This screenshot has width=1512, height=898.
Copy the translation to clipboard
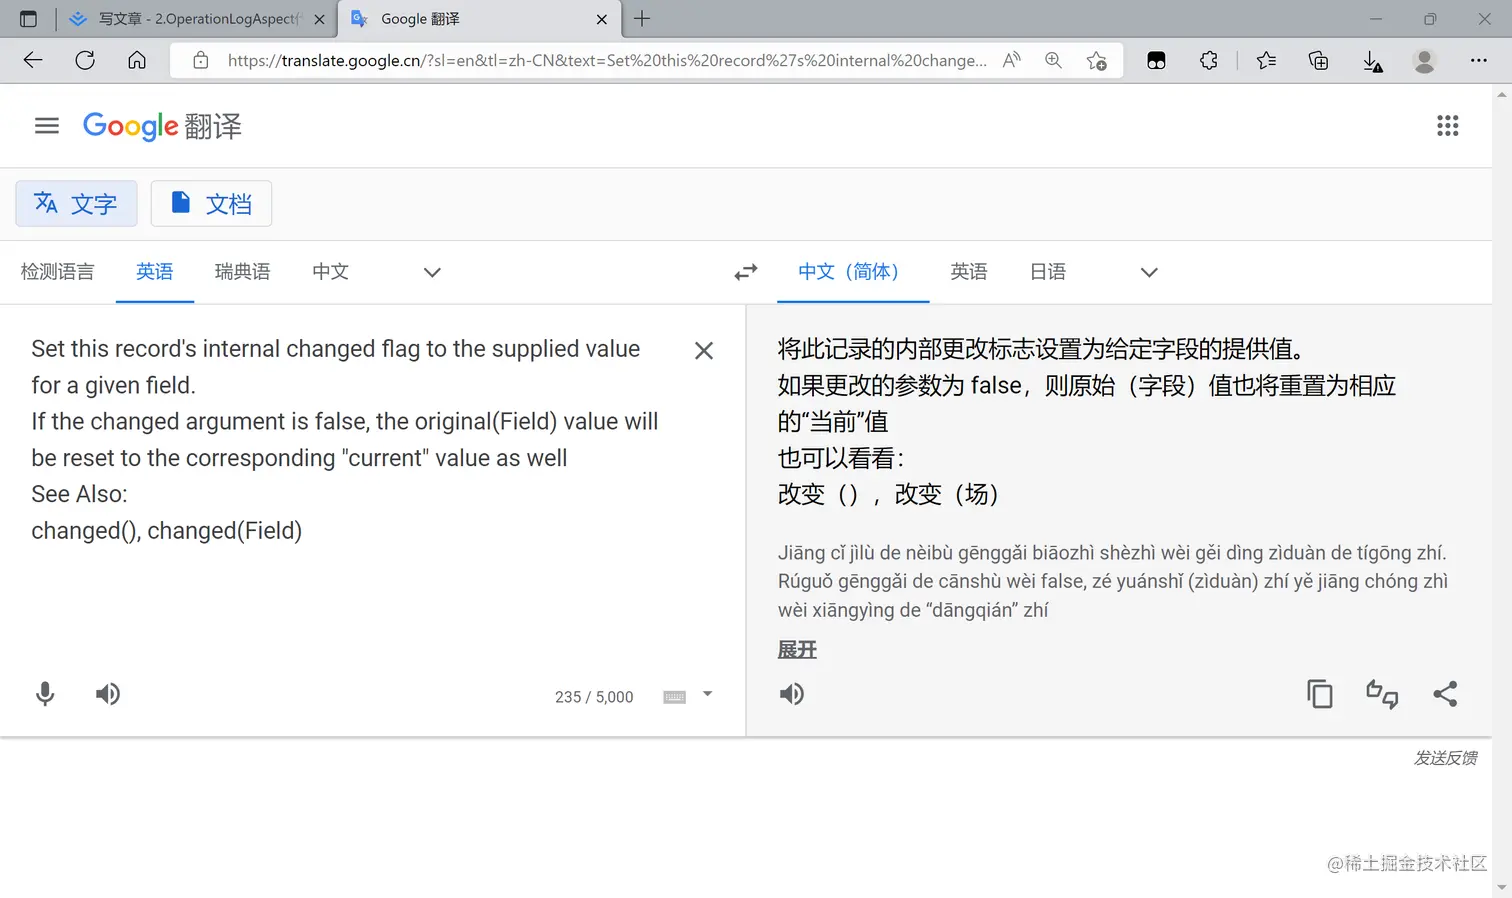point(1320,694)
